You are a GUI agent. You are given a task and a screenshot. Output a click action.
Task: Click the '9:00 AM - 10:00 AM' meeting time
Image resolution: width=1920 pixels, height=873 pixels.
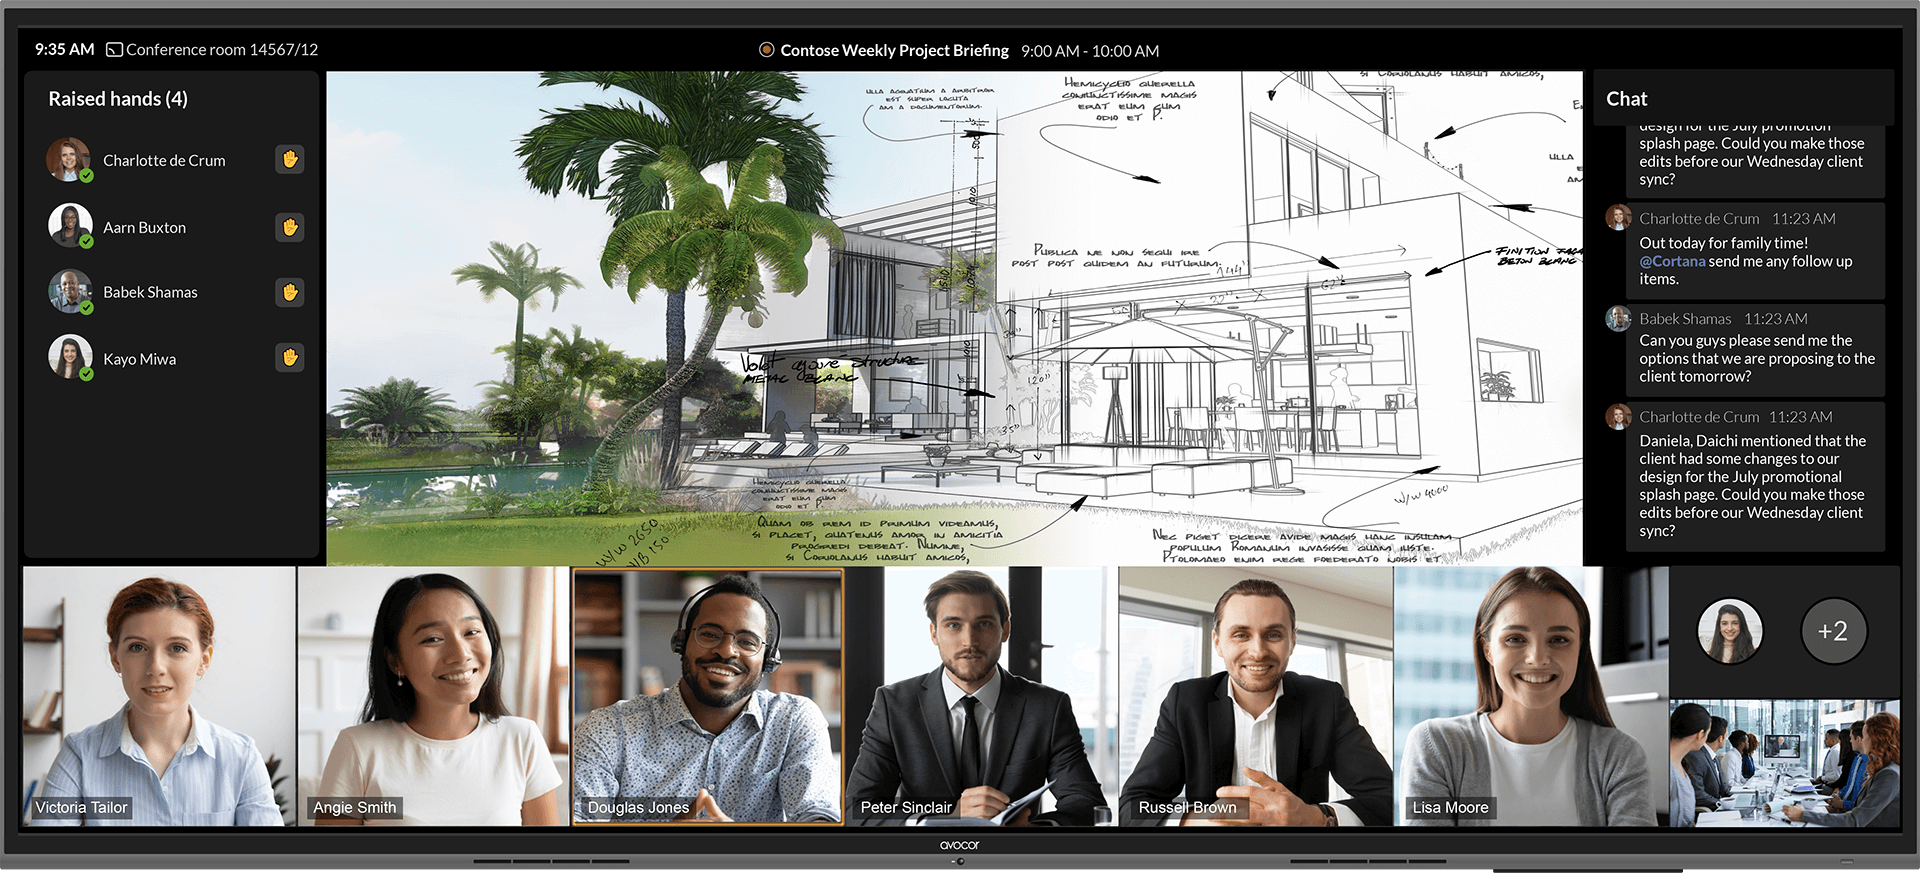pyautogui.click(x=1090, y=51)
